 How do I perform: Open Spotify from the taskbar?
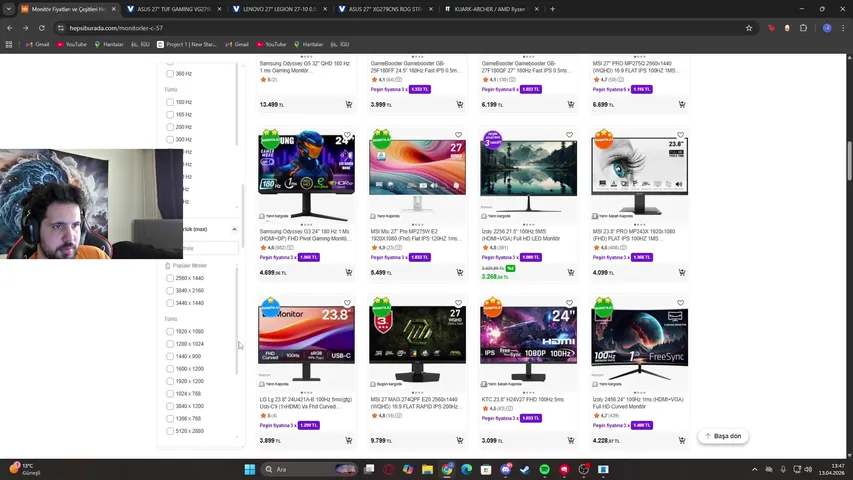[x=545, y=469]
